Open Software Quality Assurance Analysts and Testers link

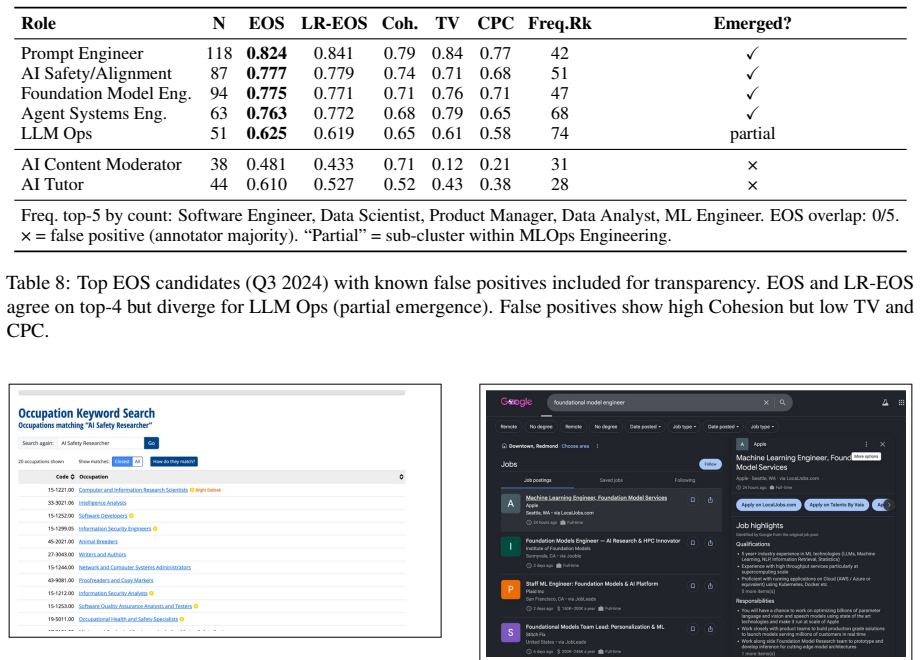click(x=136, y=606)
